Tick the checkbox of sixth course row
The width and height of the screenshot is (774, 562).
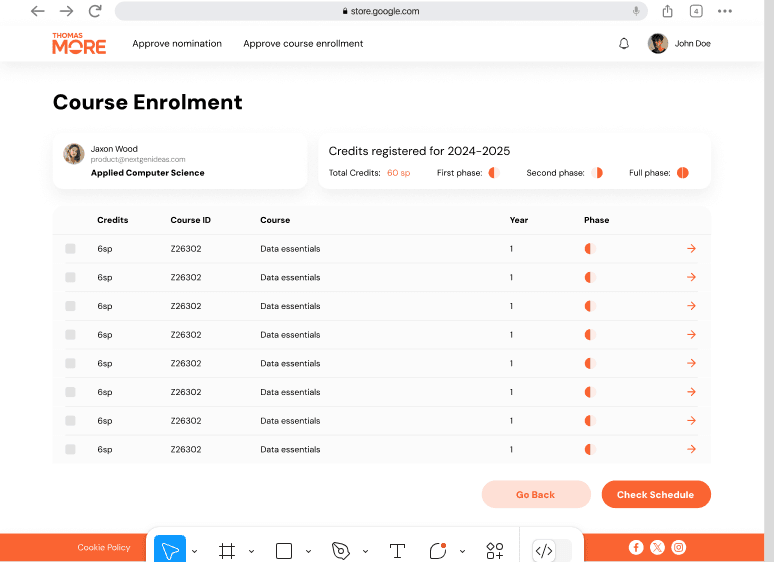[x=70, y=392]
